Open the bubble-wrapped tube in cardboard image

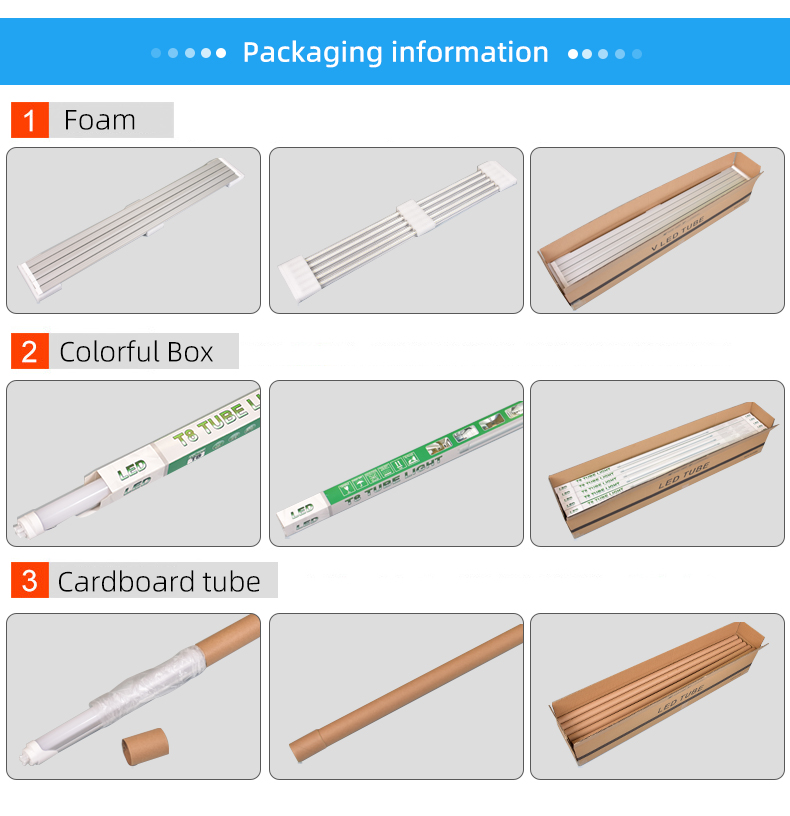coord(133,696)
